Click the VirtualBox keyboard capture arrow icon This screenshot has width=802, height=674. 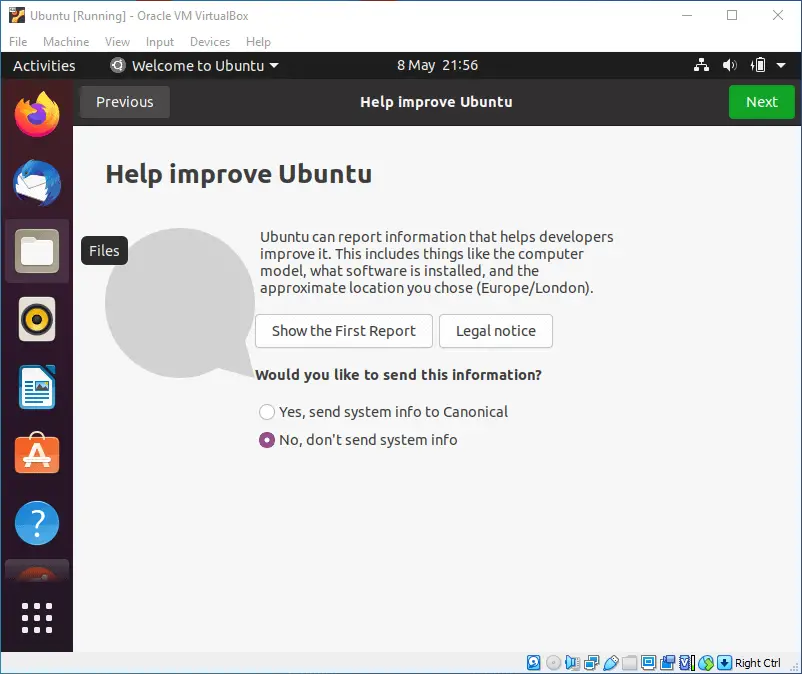click(724, 663)
